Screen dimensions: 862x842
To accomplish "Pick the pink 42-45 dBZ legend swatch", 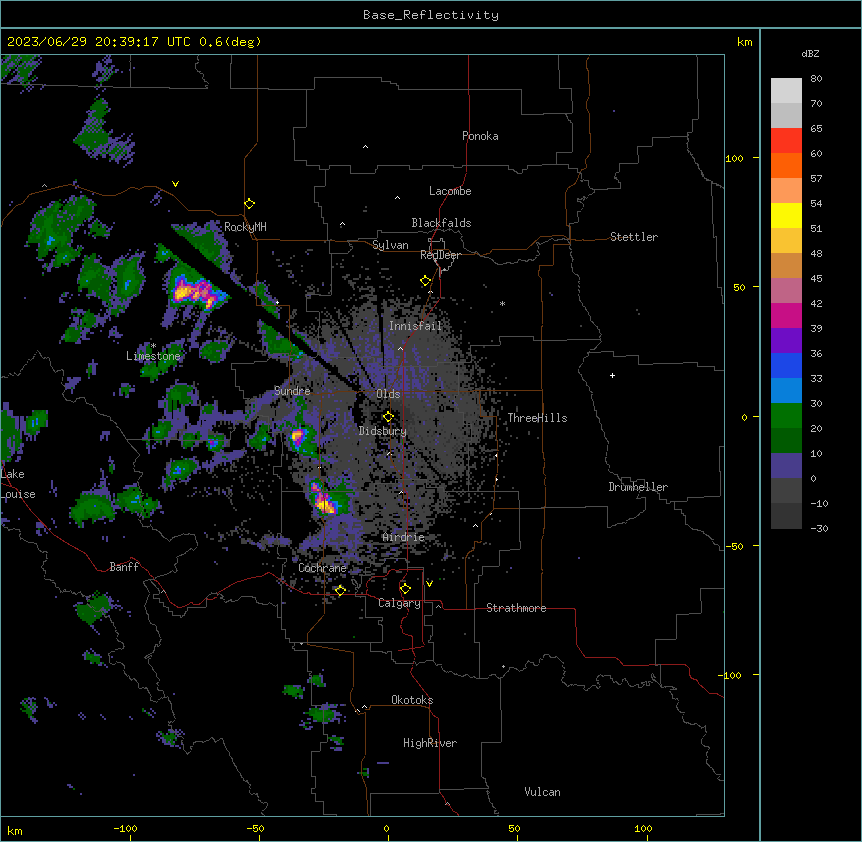I will tap(786, 291).
